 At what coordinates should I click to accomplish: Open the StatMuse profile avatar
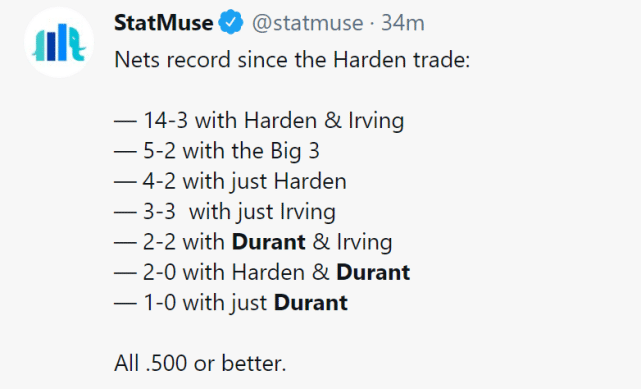tap(59, 42)
